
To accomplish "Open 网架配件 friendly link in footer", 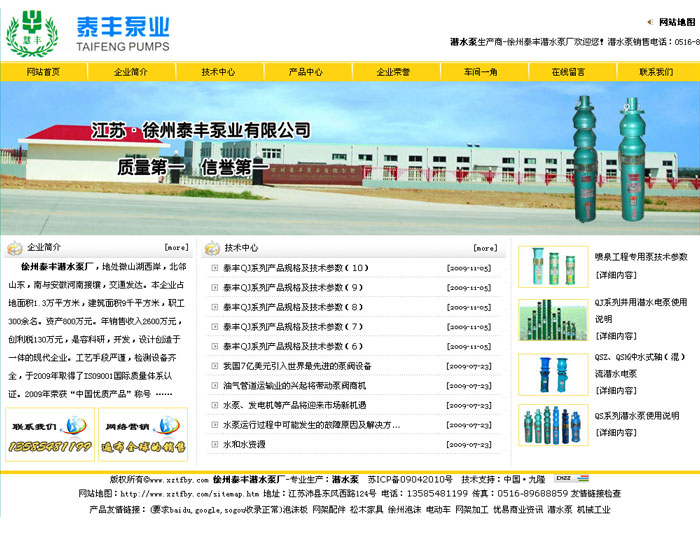I will click(x=329, y=510).
